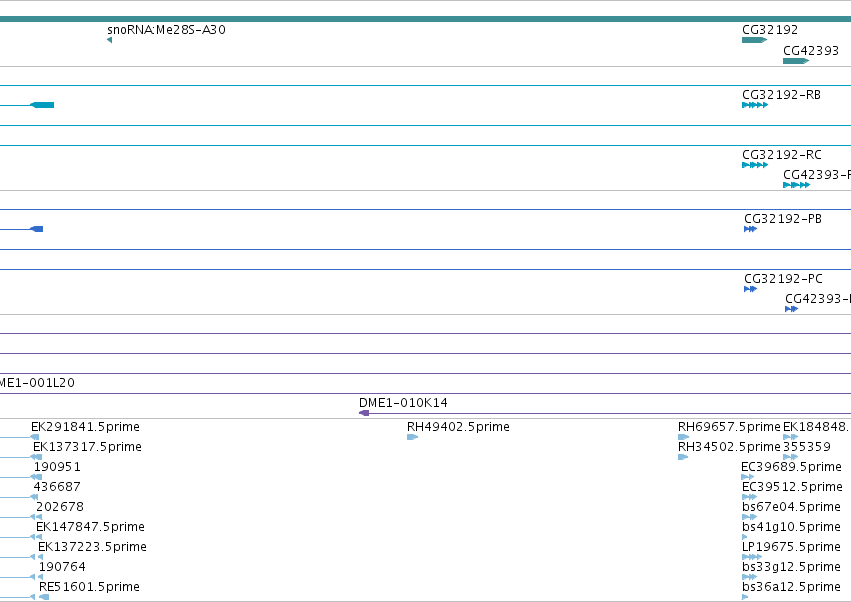Select the 190951 EST arrow glyph
851x602 pixels.
coord(36,477)
